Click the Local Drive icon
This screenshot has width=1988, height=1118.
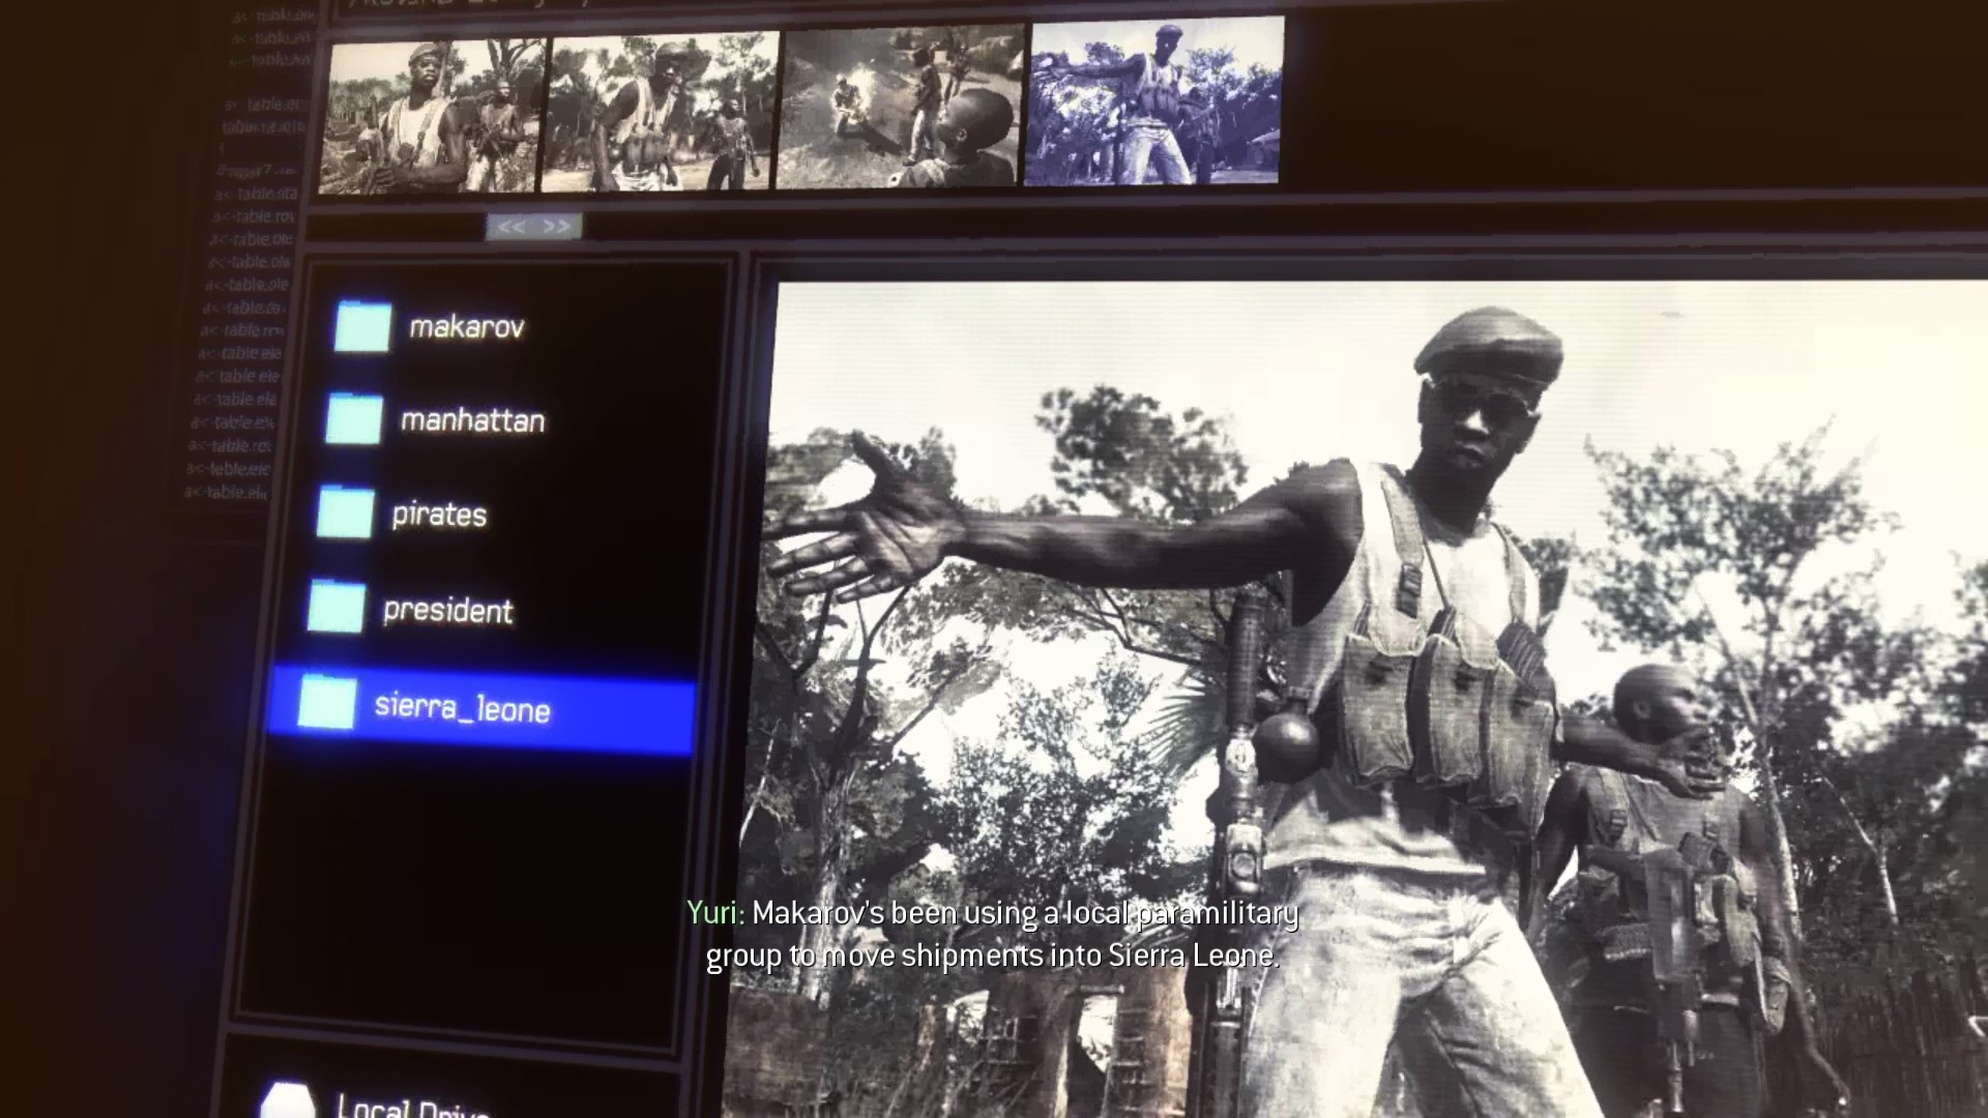pyautogui.click(x=287, y=1099)
